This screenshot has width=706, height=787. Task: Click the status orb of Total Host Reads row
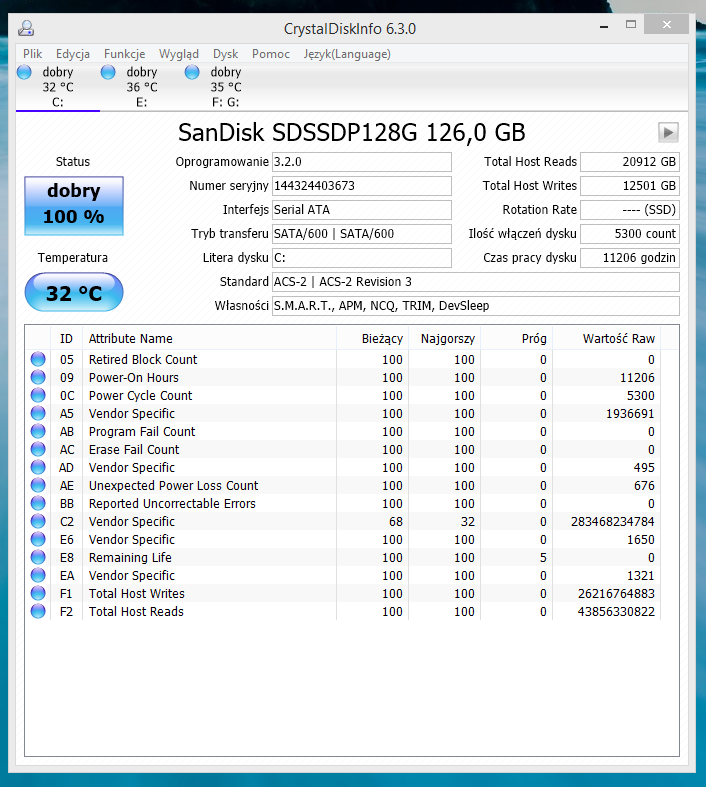pos(38,612)
